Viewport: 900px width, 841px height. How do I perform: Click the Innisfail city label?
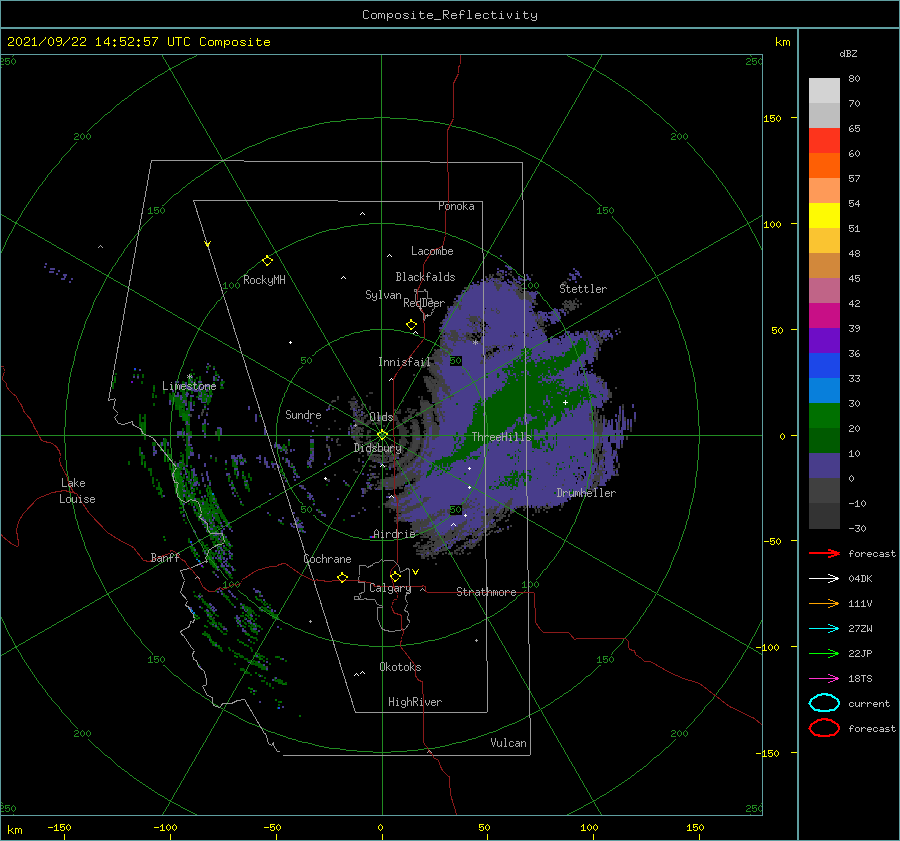coord(404,362)
